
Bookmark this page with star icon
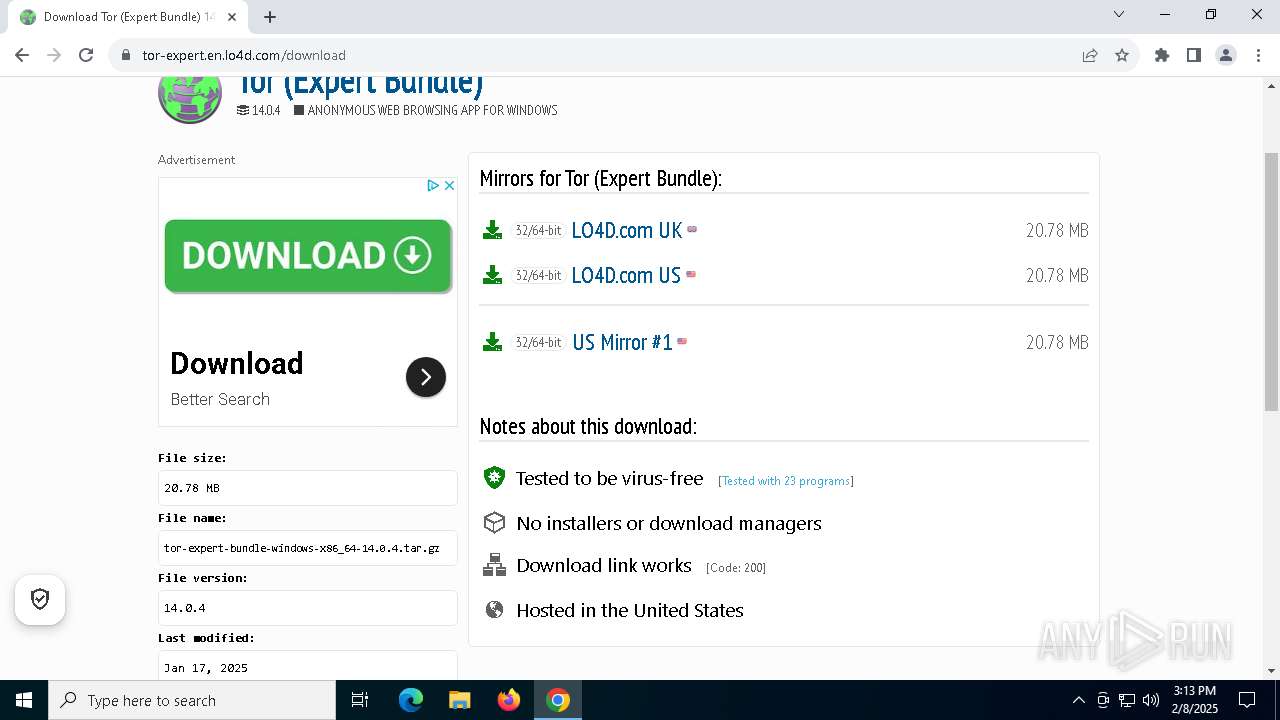pos(1122,55)
